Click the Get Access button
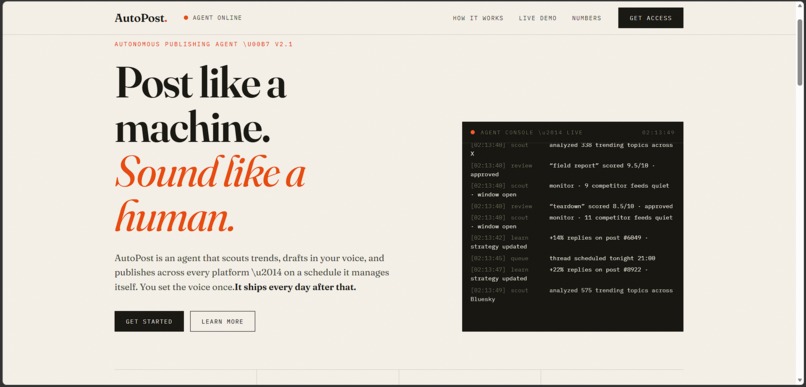 click(651, 18)
